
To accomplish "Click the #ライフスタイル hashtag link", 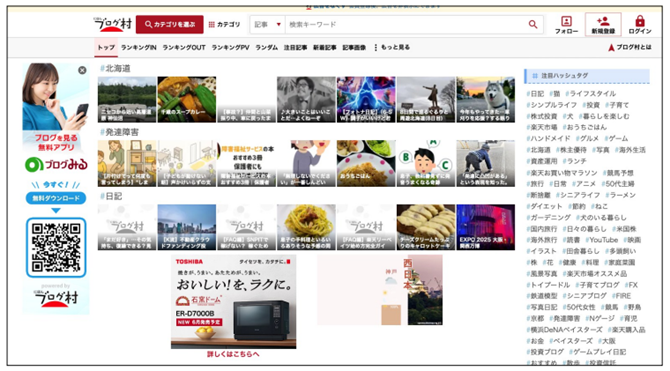I will [x=591, y=94].
